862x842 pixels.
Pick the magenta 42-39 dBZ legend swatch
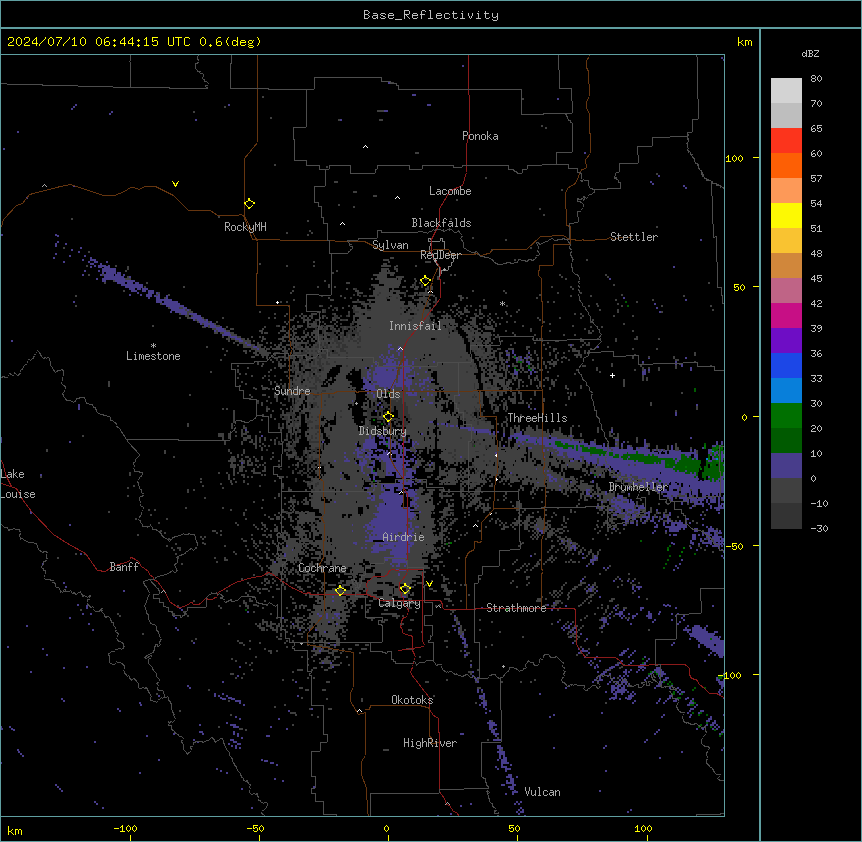tap(786, 315)
